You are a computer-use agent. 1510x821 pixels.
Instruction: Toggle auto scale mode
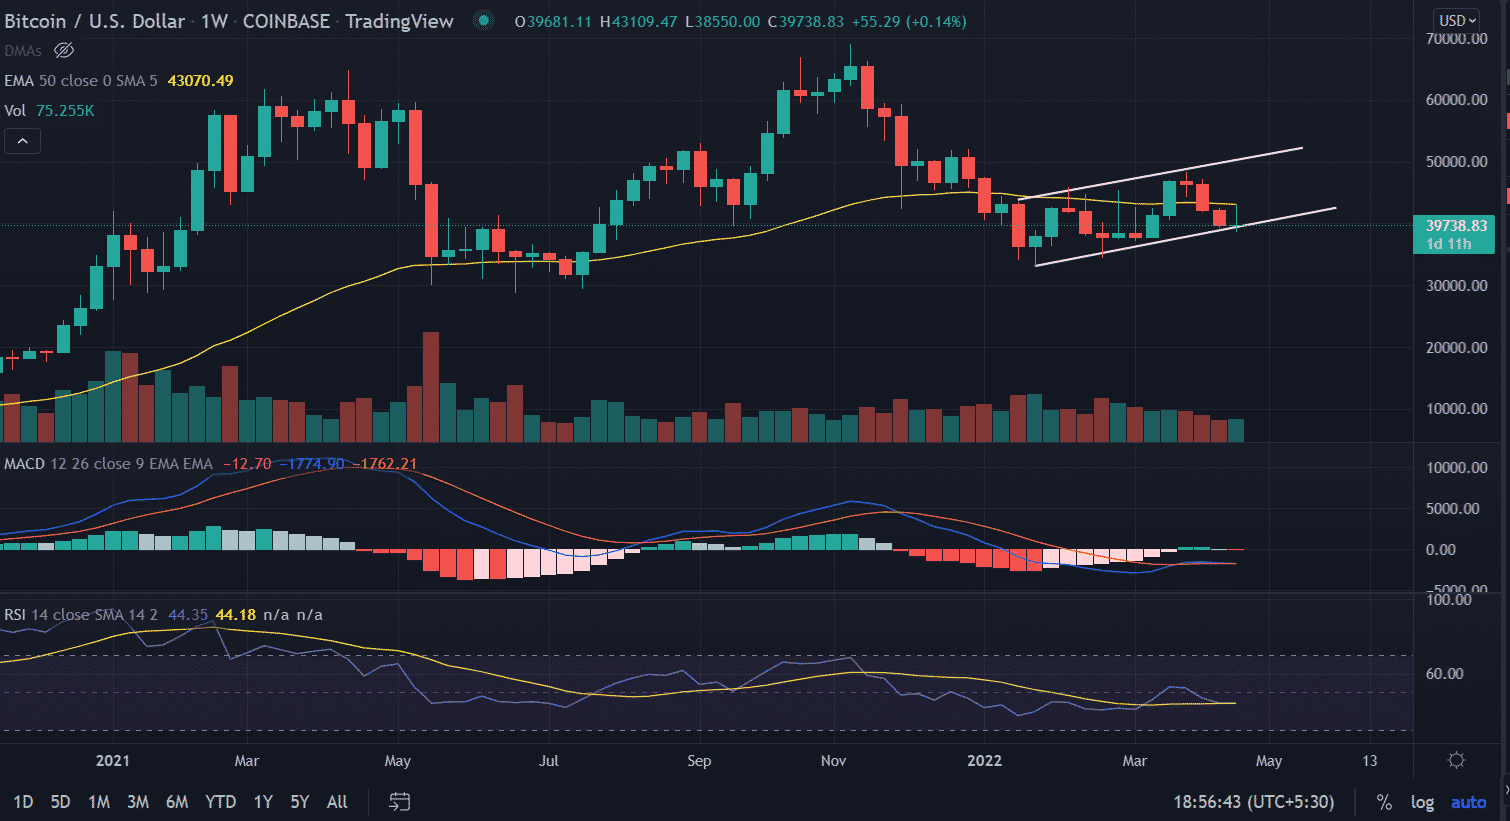click(1468, 802)
